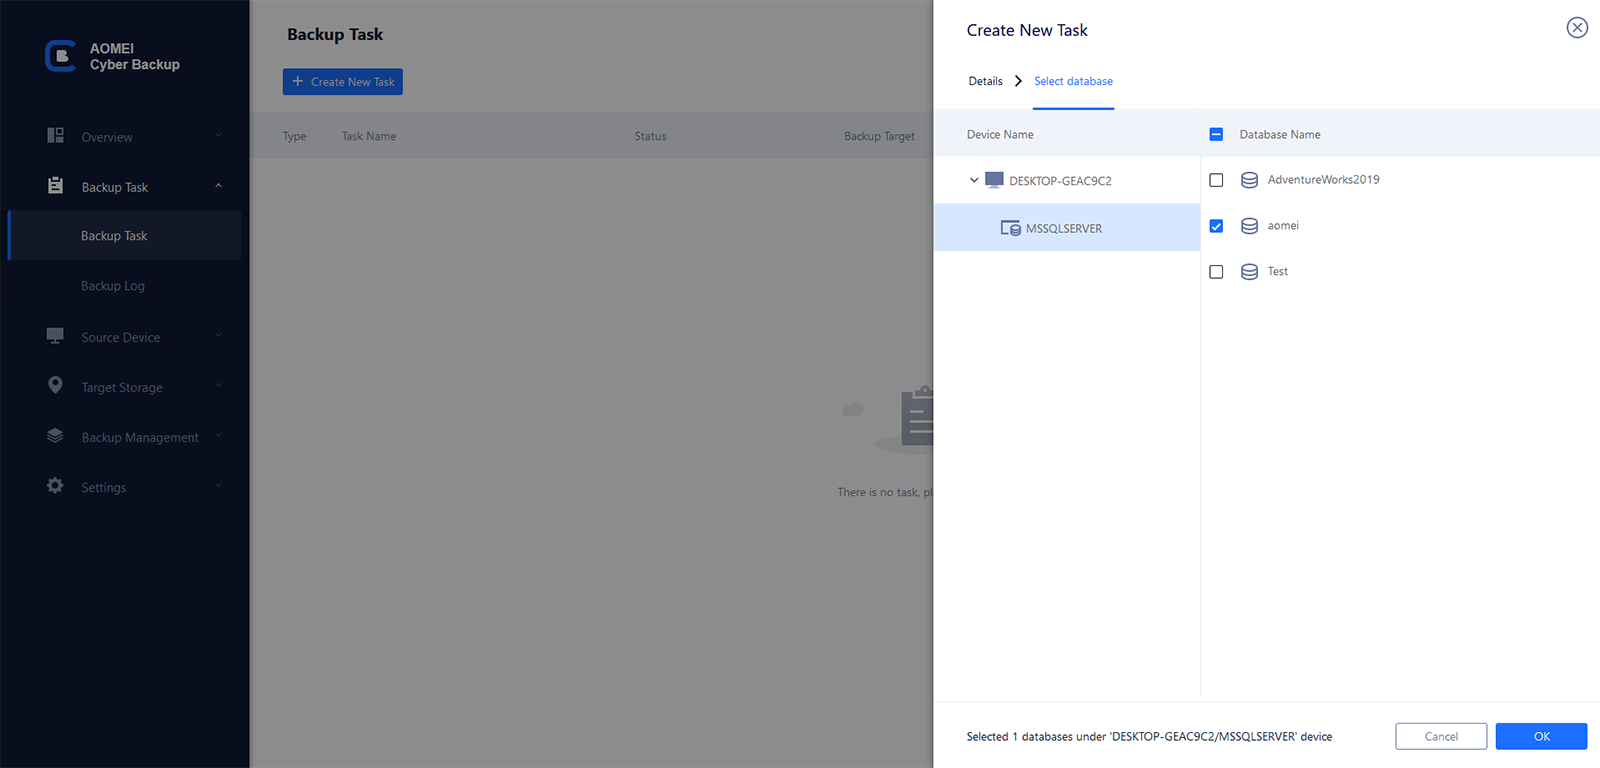Toggle the select-all Database Name checkbox
Image resolution: width=1600 pixels, height=768 pixels.
tap(1216, 134)
